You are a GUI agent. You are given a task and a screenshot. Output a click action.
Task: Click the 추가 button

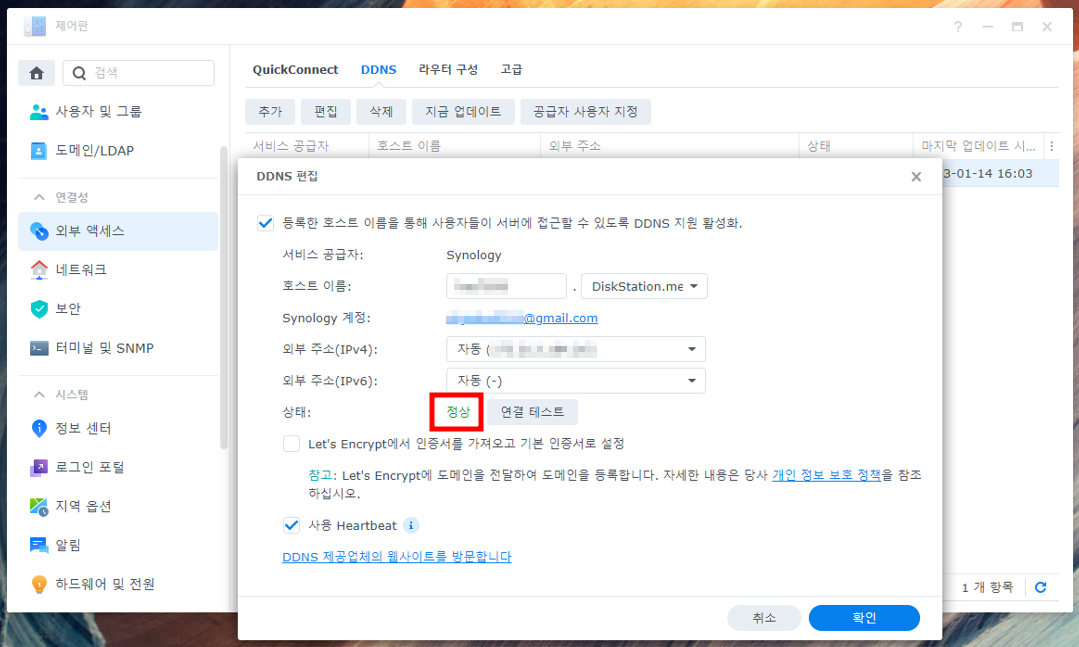coord(270,112)
